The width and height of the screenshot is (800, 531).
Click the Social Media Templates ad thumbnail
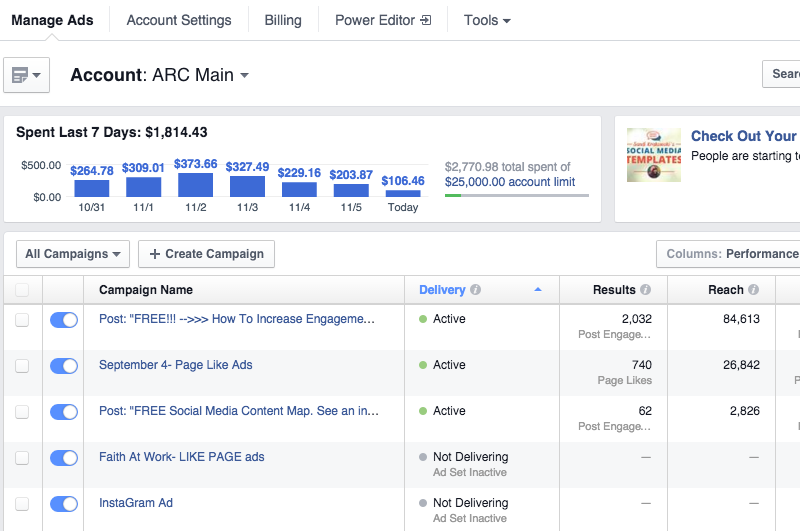(654, 155)
